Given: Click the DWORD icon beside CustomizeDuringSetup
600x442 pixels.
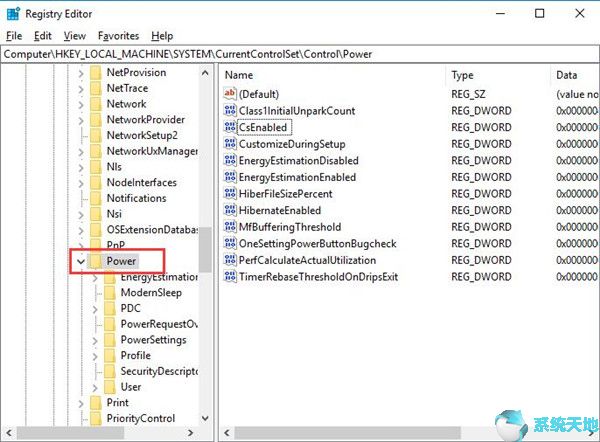Looking at the screenshot, I should pos(230,144).
